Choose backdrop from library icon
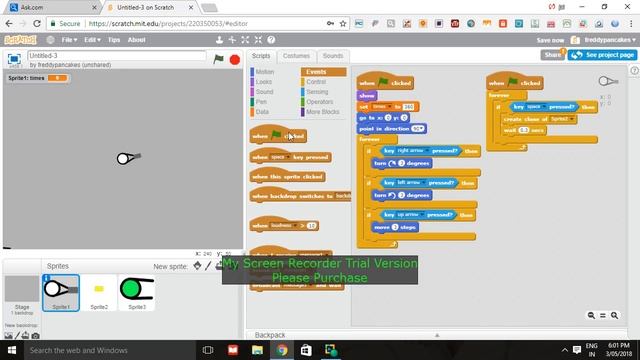 click(x=8, y=336)
